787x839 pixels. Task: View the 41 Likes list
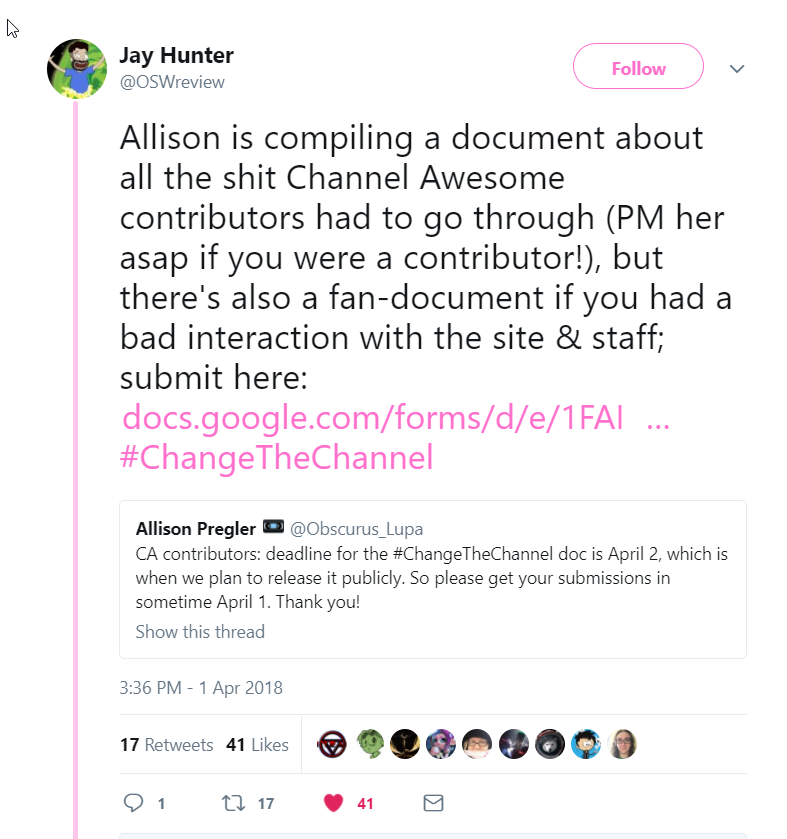(x=257, y=744)
